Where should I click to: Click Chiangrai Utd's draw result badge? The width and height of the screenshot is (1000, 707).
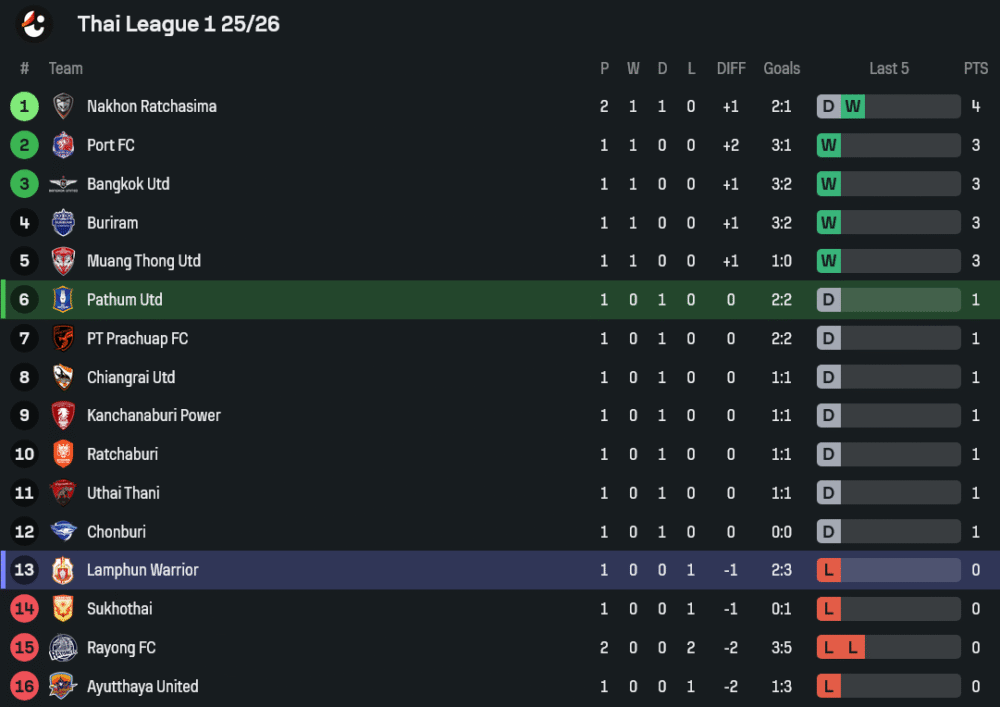pos(828,377)
